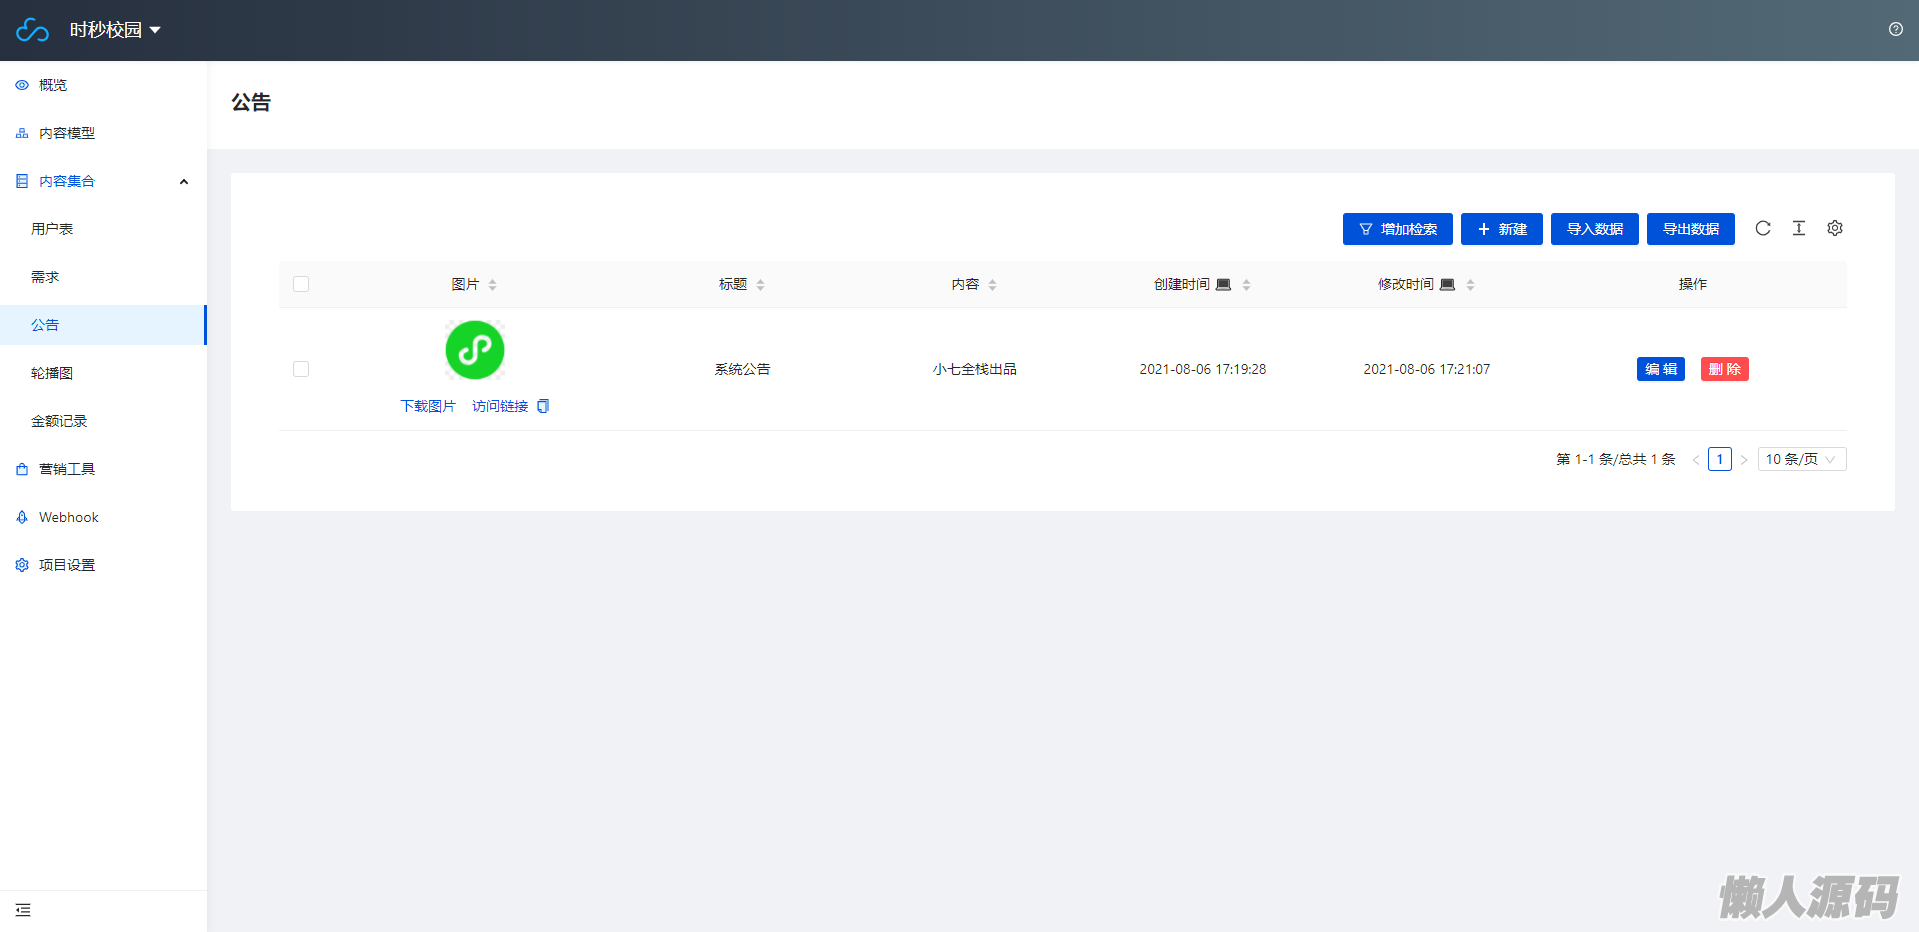Open the 时秒校园 project dropdown
The width and height of the screenshot is (1919, 932).
click(x=115, y=30)
